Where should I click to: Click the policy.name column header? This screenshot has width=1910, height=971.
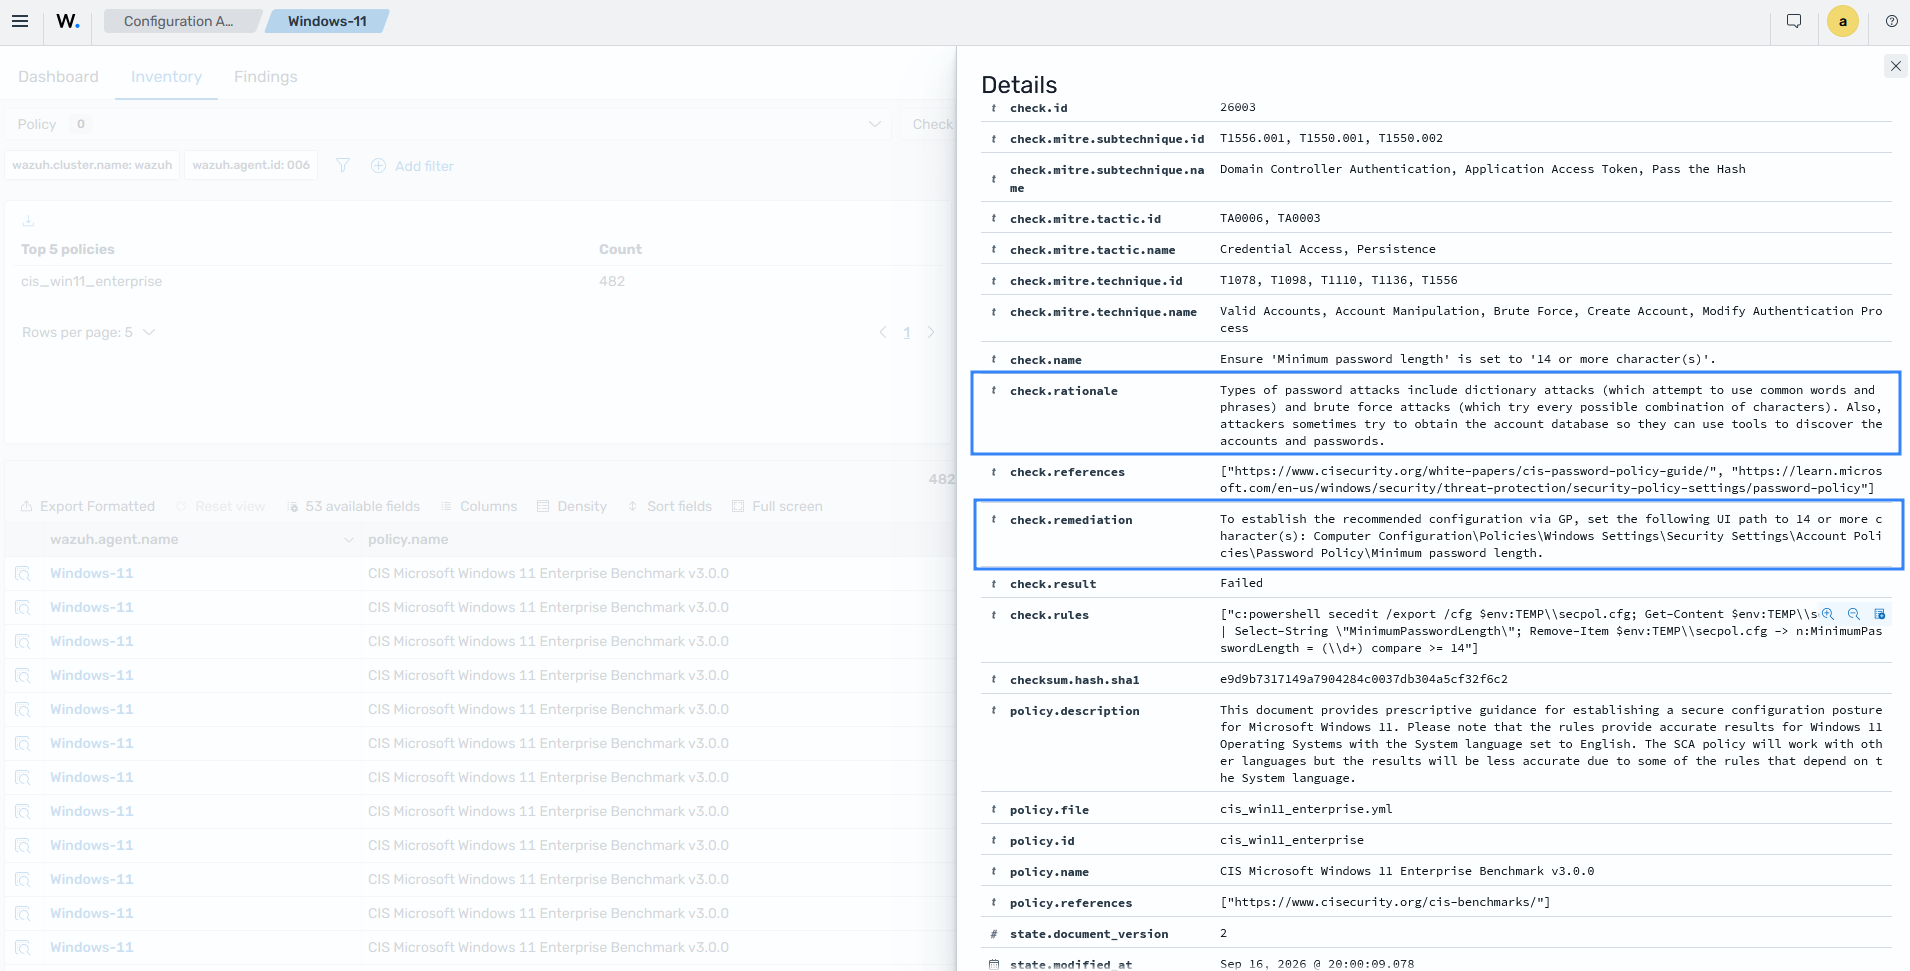408,539
